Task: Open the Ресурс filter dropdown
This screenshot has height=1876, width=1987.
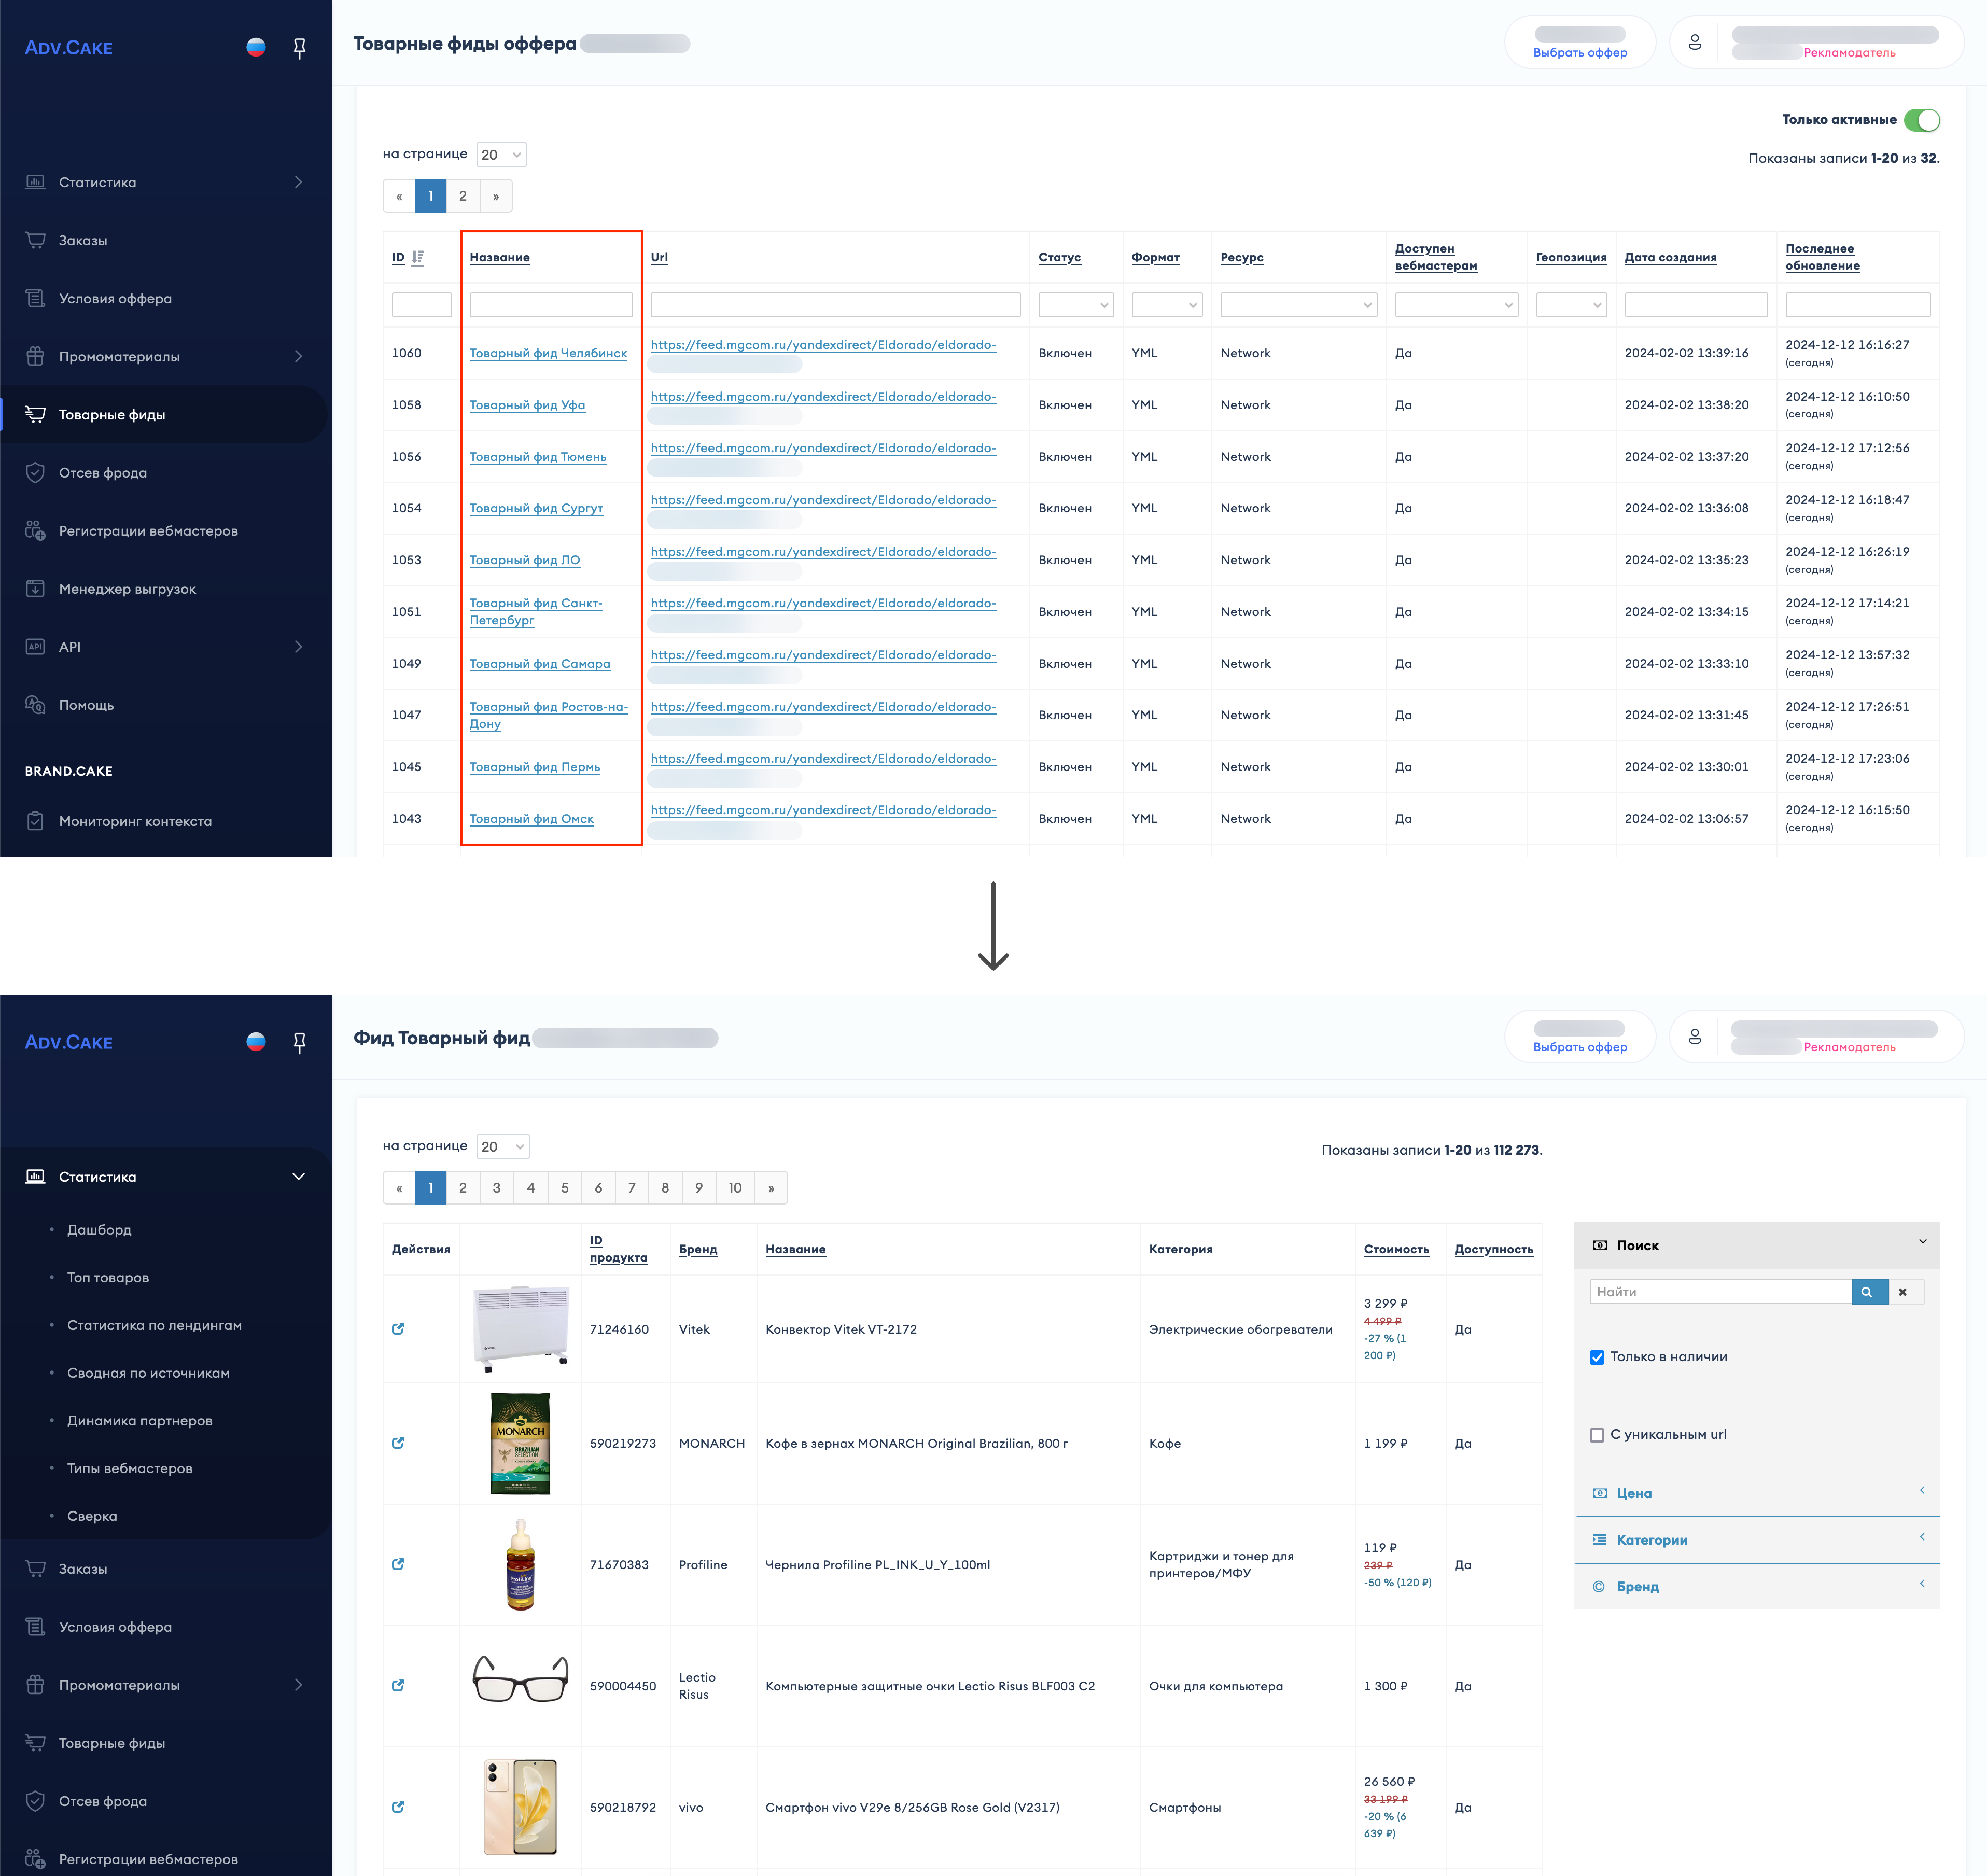Action: click(x=1299, y=305)
